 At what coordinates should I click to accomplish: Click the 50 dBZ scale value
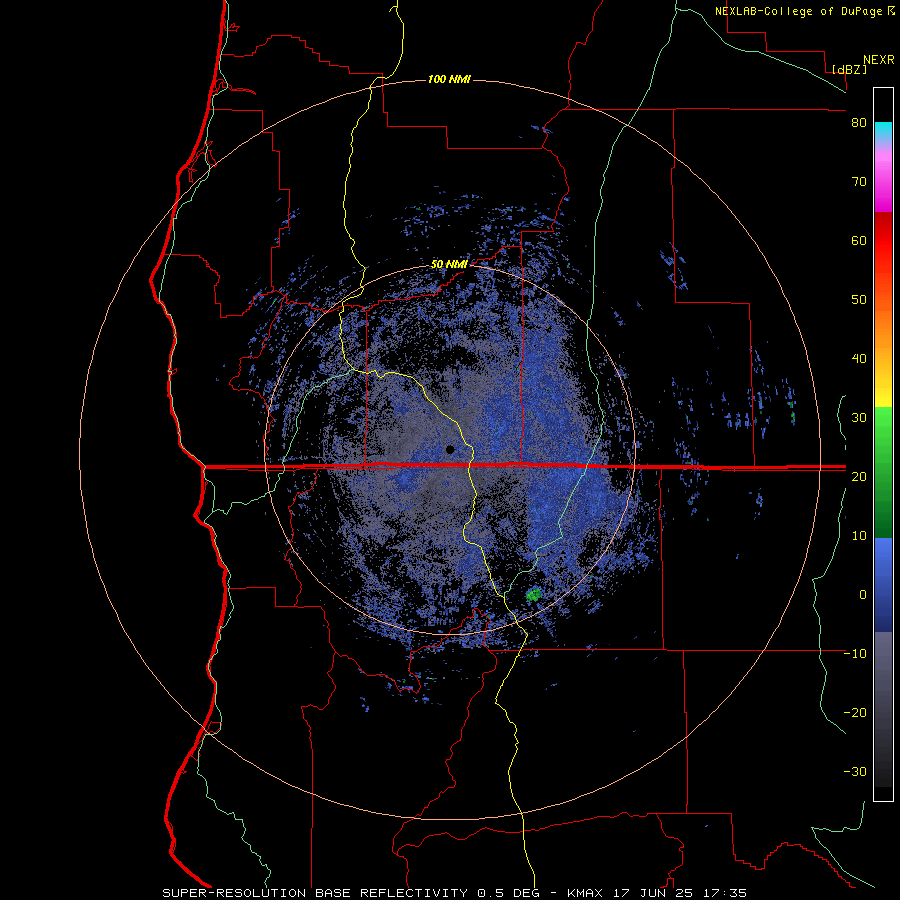coord(859,300)
